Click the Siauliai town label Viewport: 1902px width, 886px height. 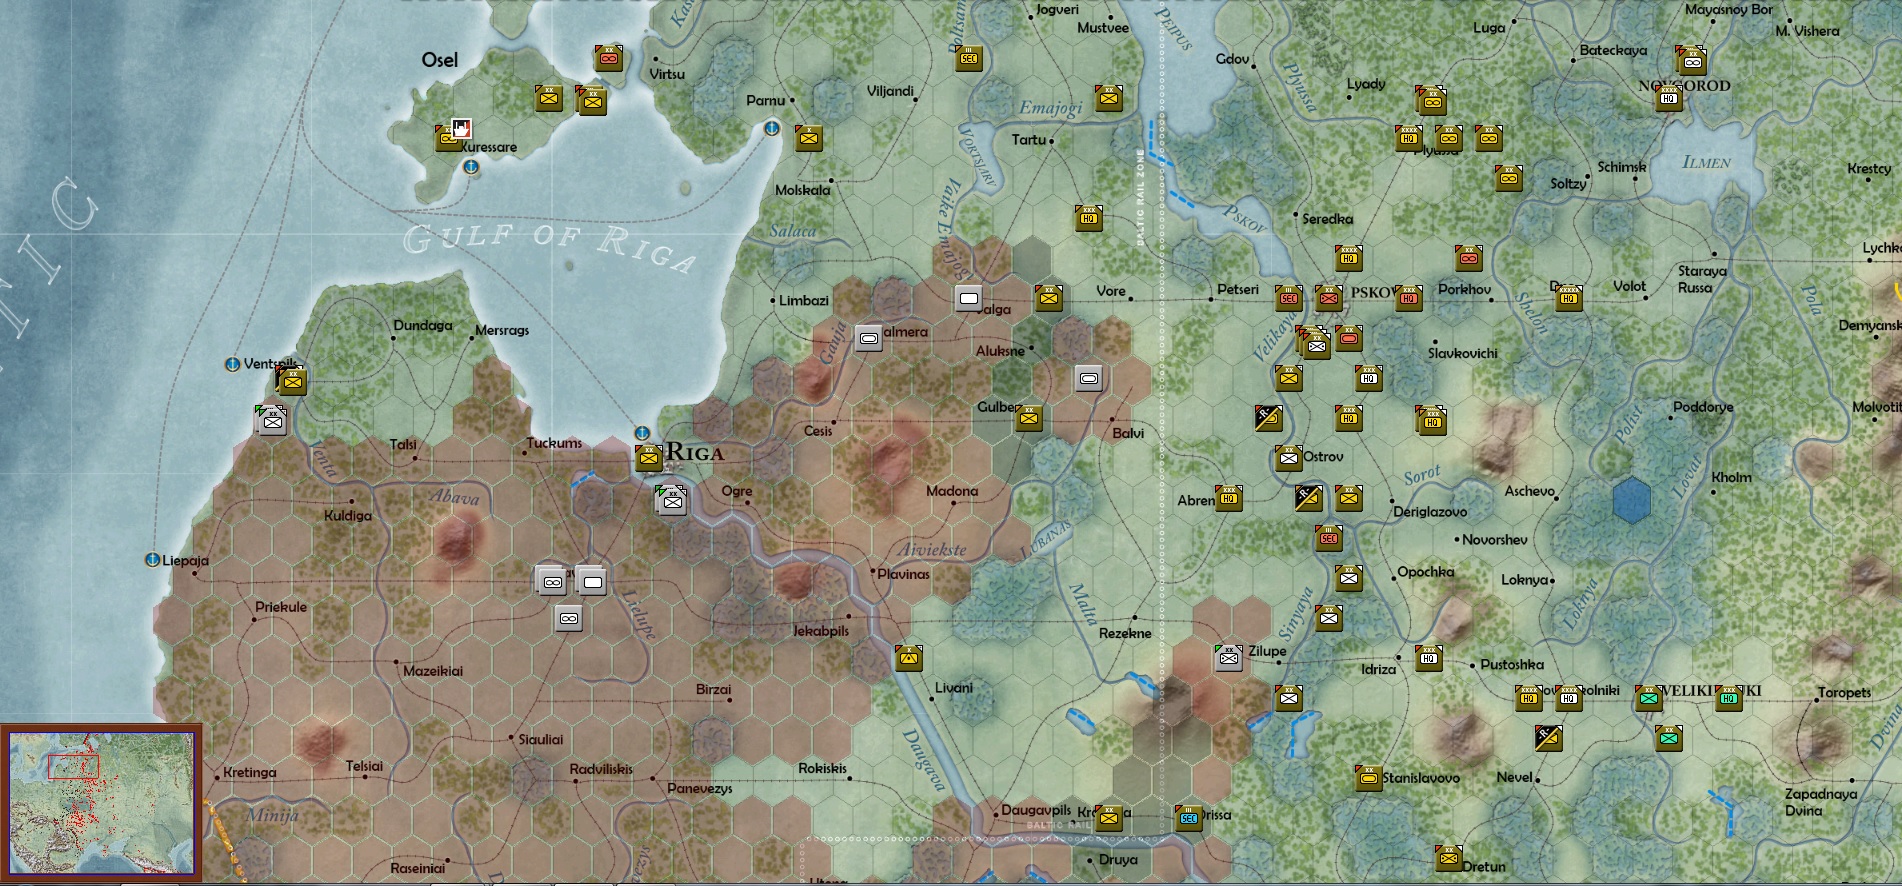point(540,739)
